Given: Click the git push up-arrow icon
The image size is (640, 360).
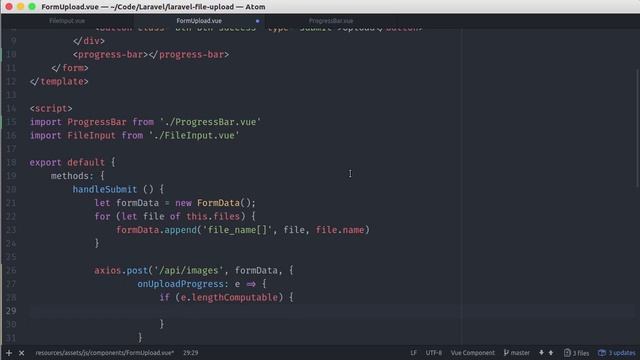Looking at the screenshot, I should click(551, 353).
